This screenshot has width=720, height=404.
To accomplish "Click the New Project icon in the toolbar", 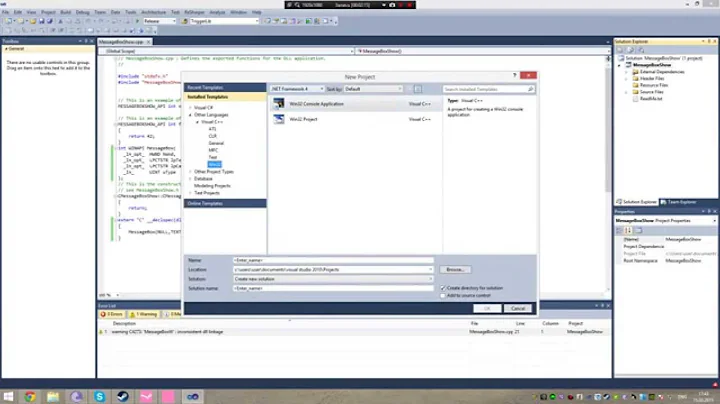I will point(8,21).
